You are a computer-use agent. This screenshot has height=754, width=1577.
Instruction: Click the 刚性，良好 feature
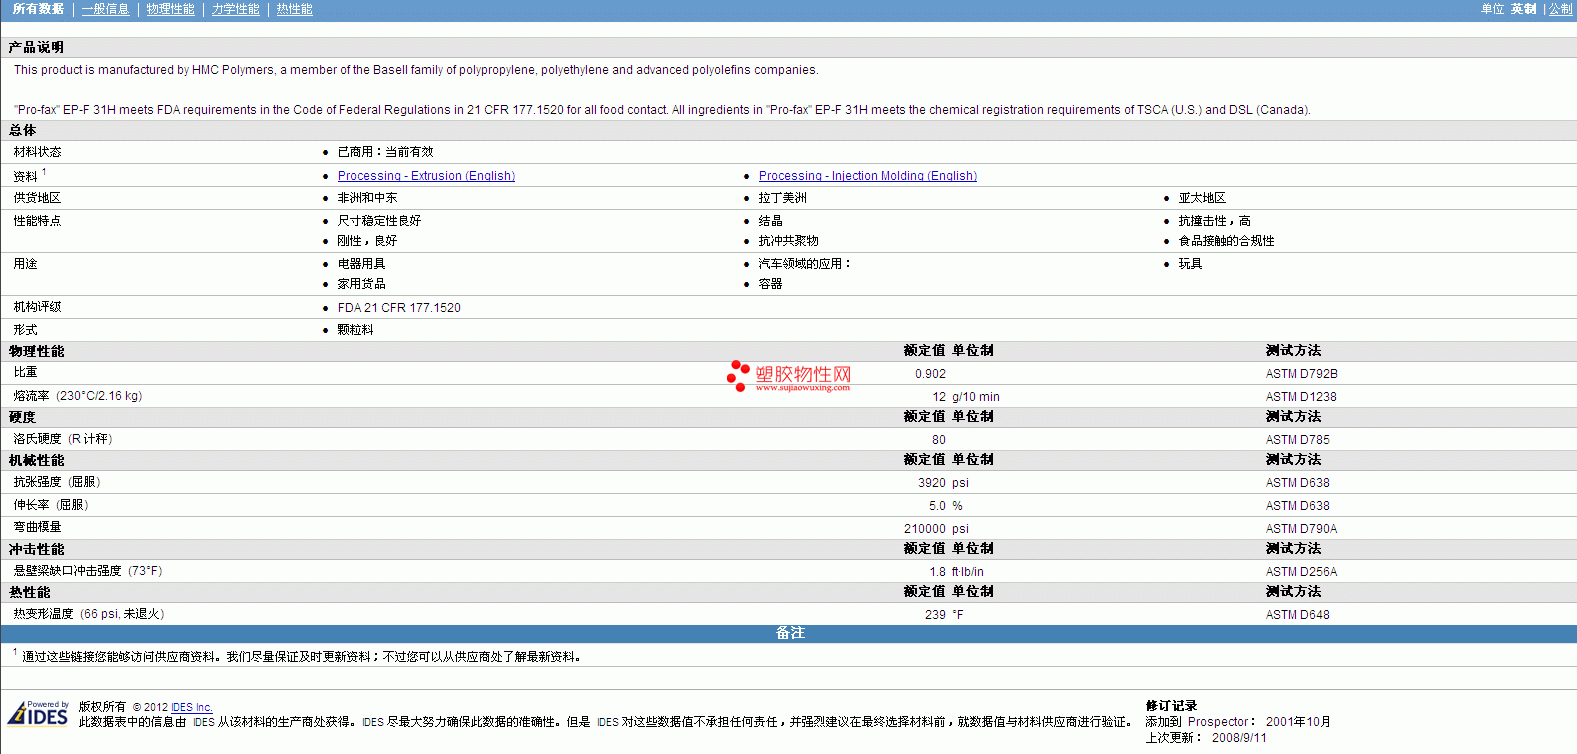coord(367,241)
